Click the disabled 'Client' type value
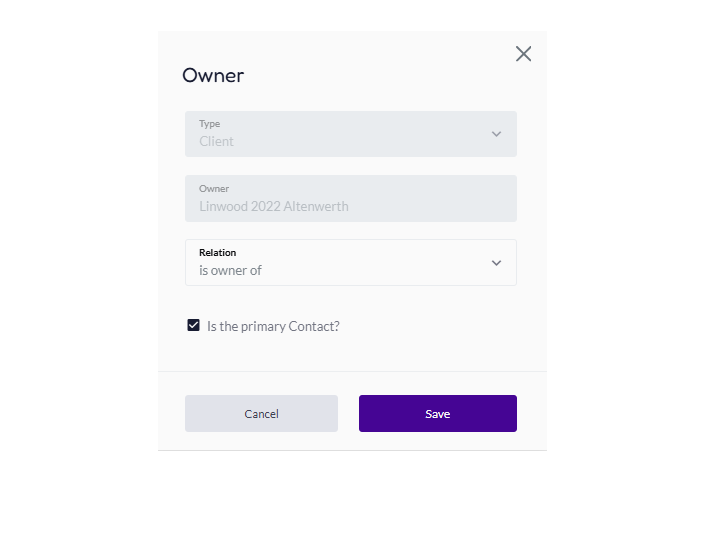This screenshot has height=547, width=705. coord(216,142)
